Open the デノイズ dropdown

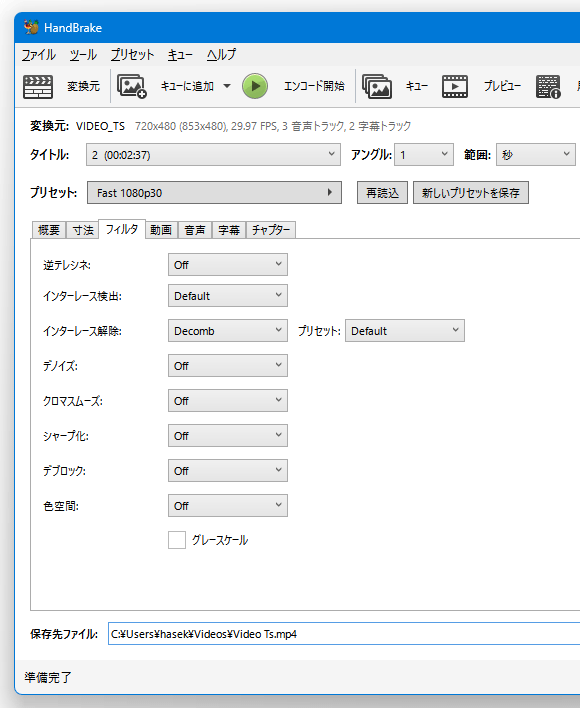click(x=227, y=366)
